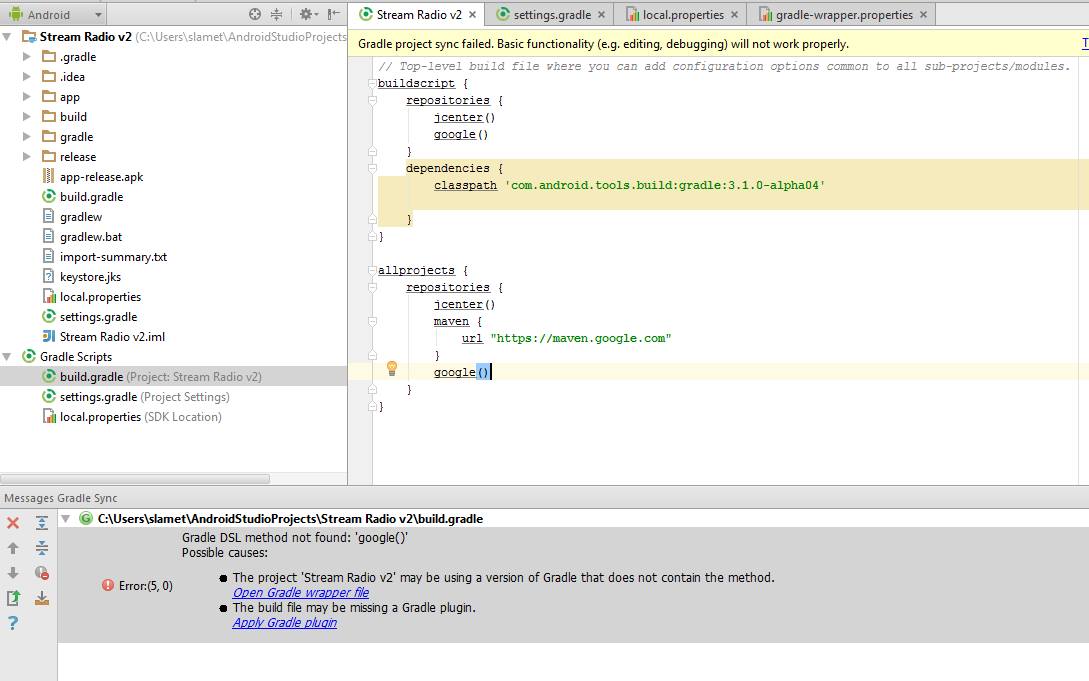Open project view settings gear menu
The image size is (1089, 681).
point(308,14)
